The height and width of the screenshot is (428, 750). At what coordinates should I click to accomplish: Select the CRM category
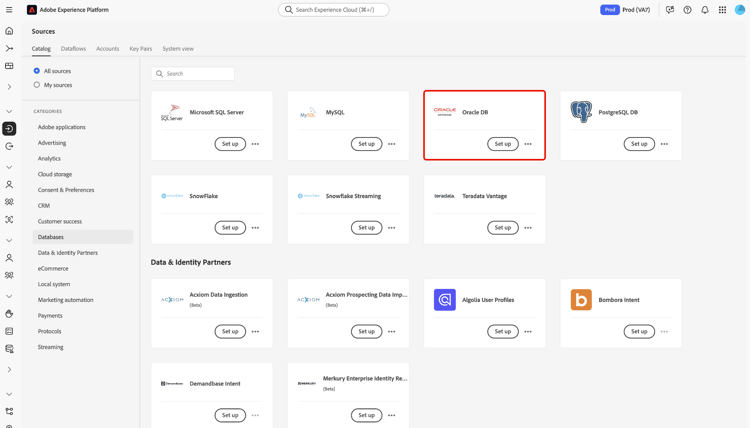[44, 206]
